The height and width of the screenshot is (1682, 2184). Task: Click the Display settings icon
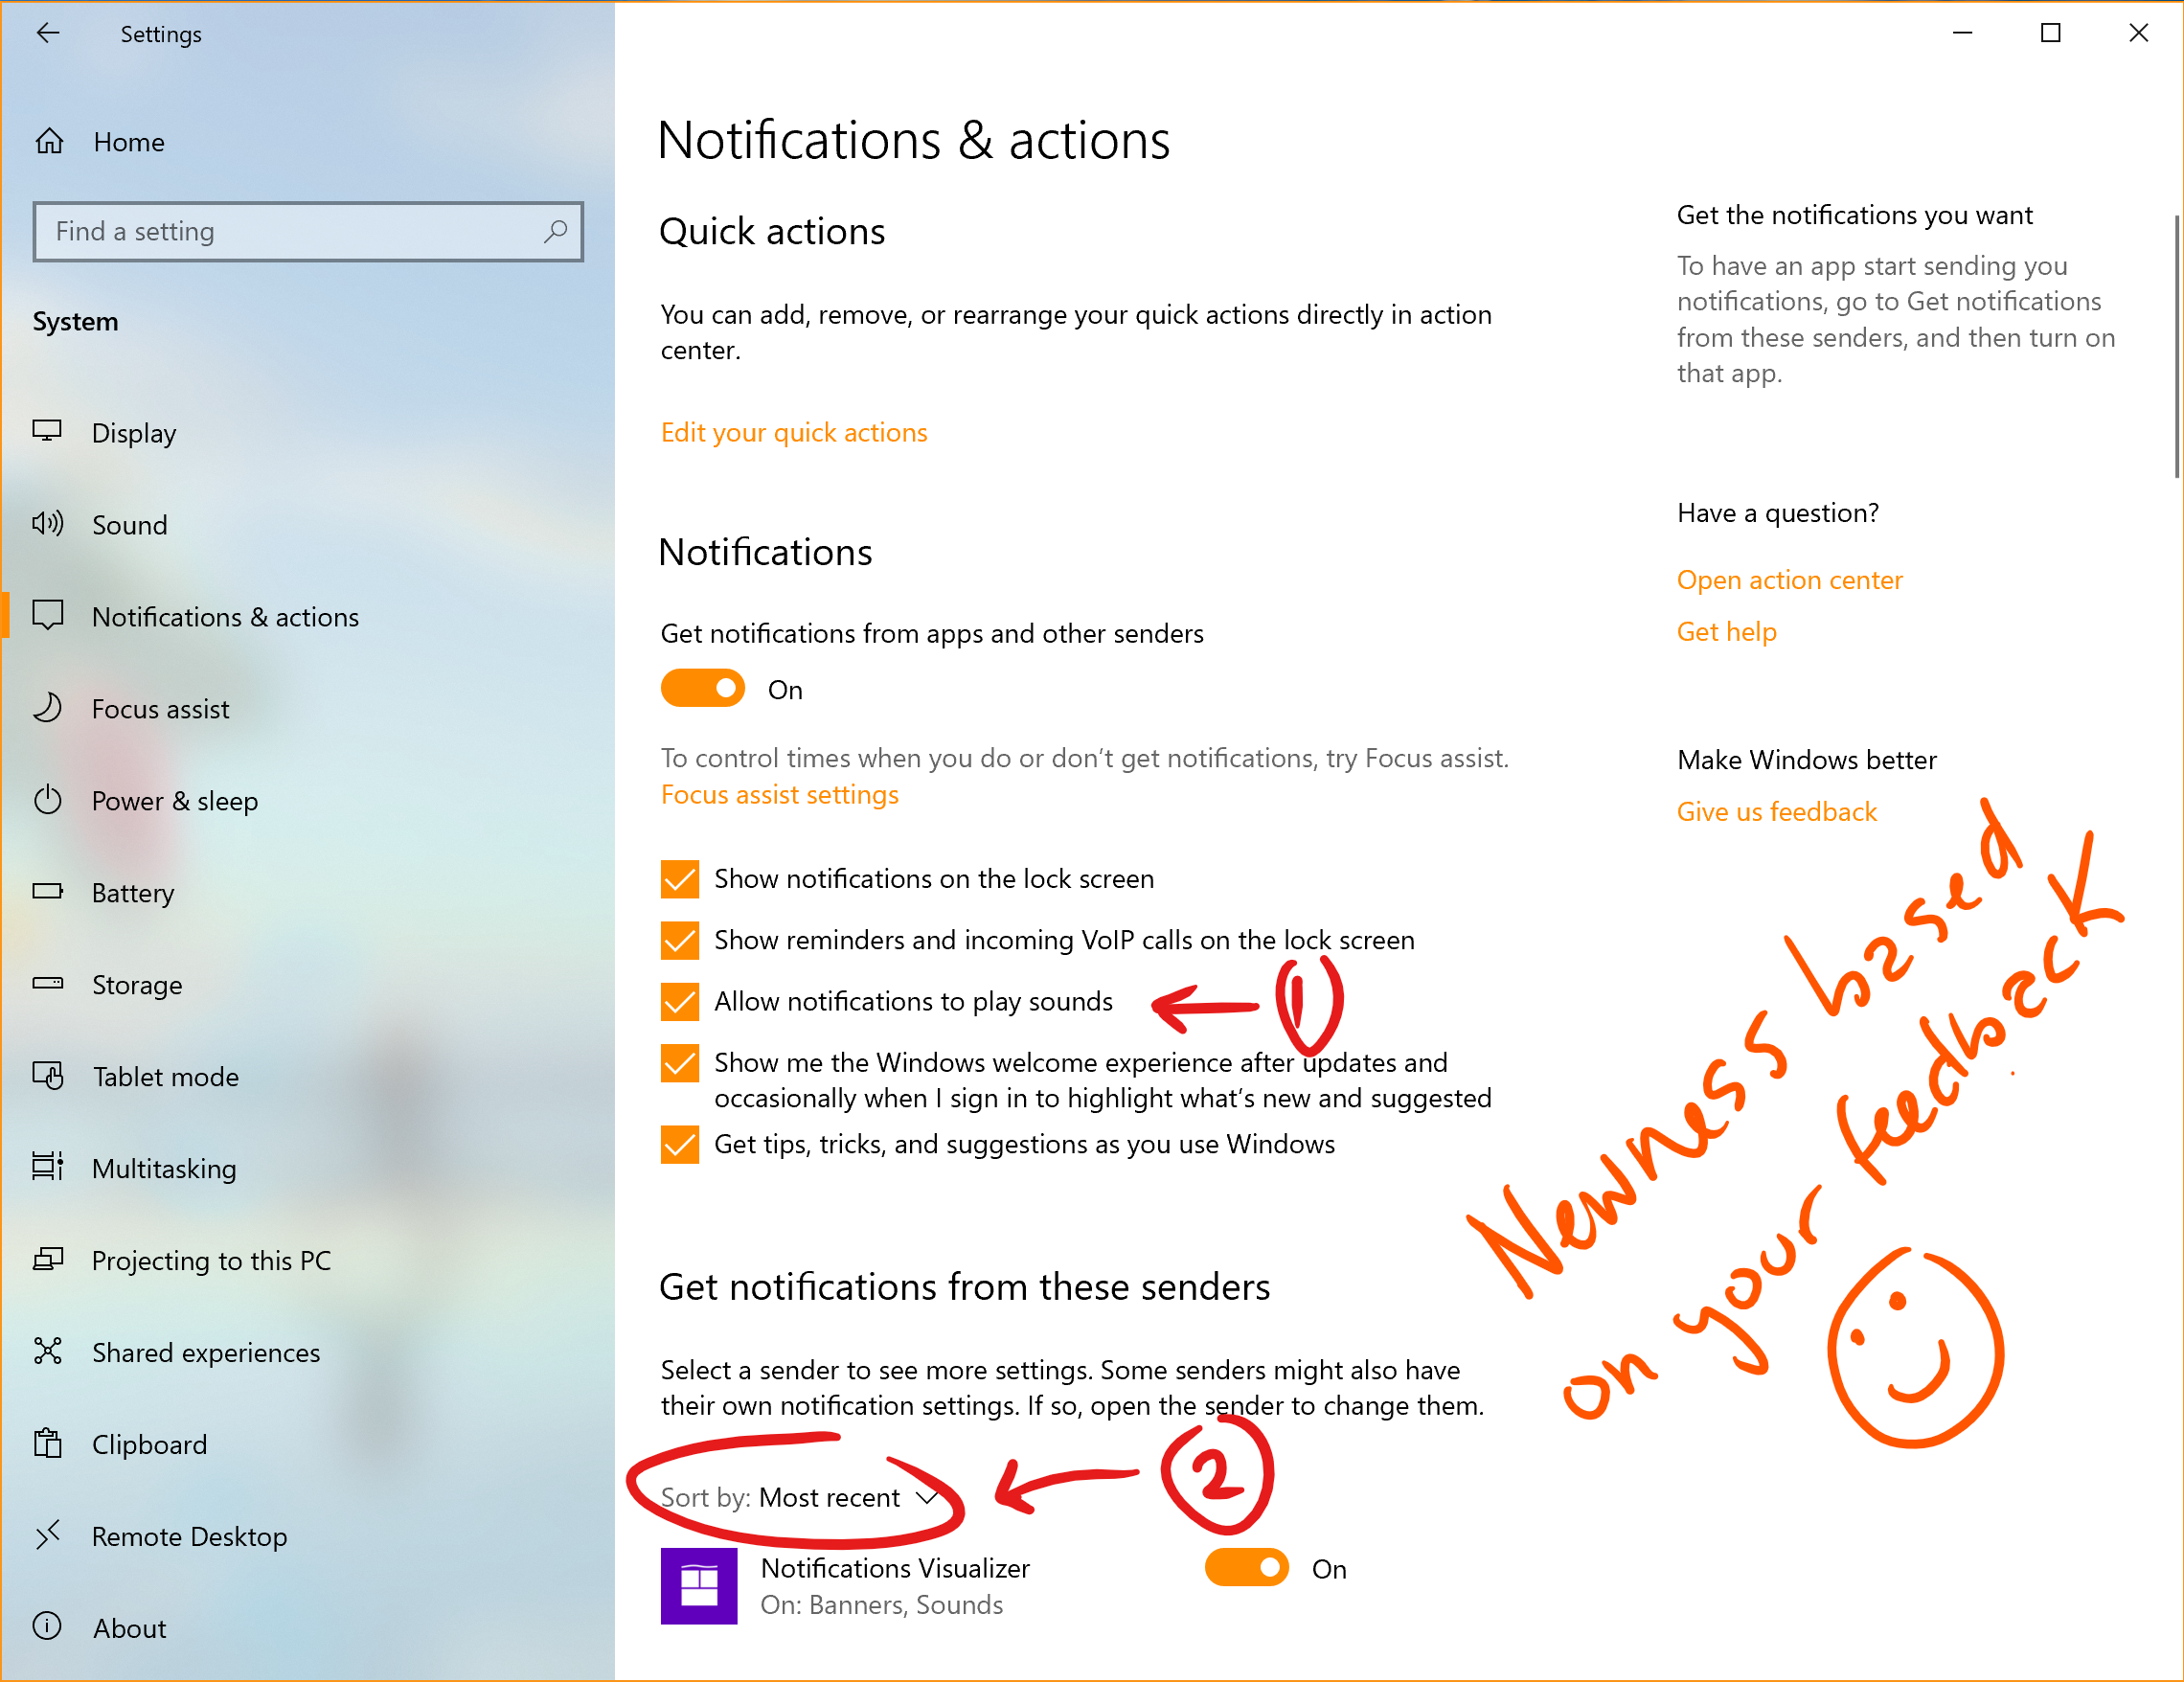click(x=50, y=431)
